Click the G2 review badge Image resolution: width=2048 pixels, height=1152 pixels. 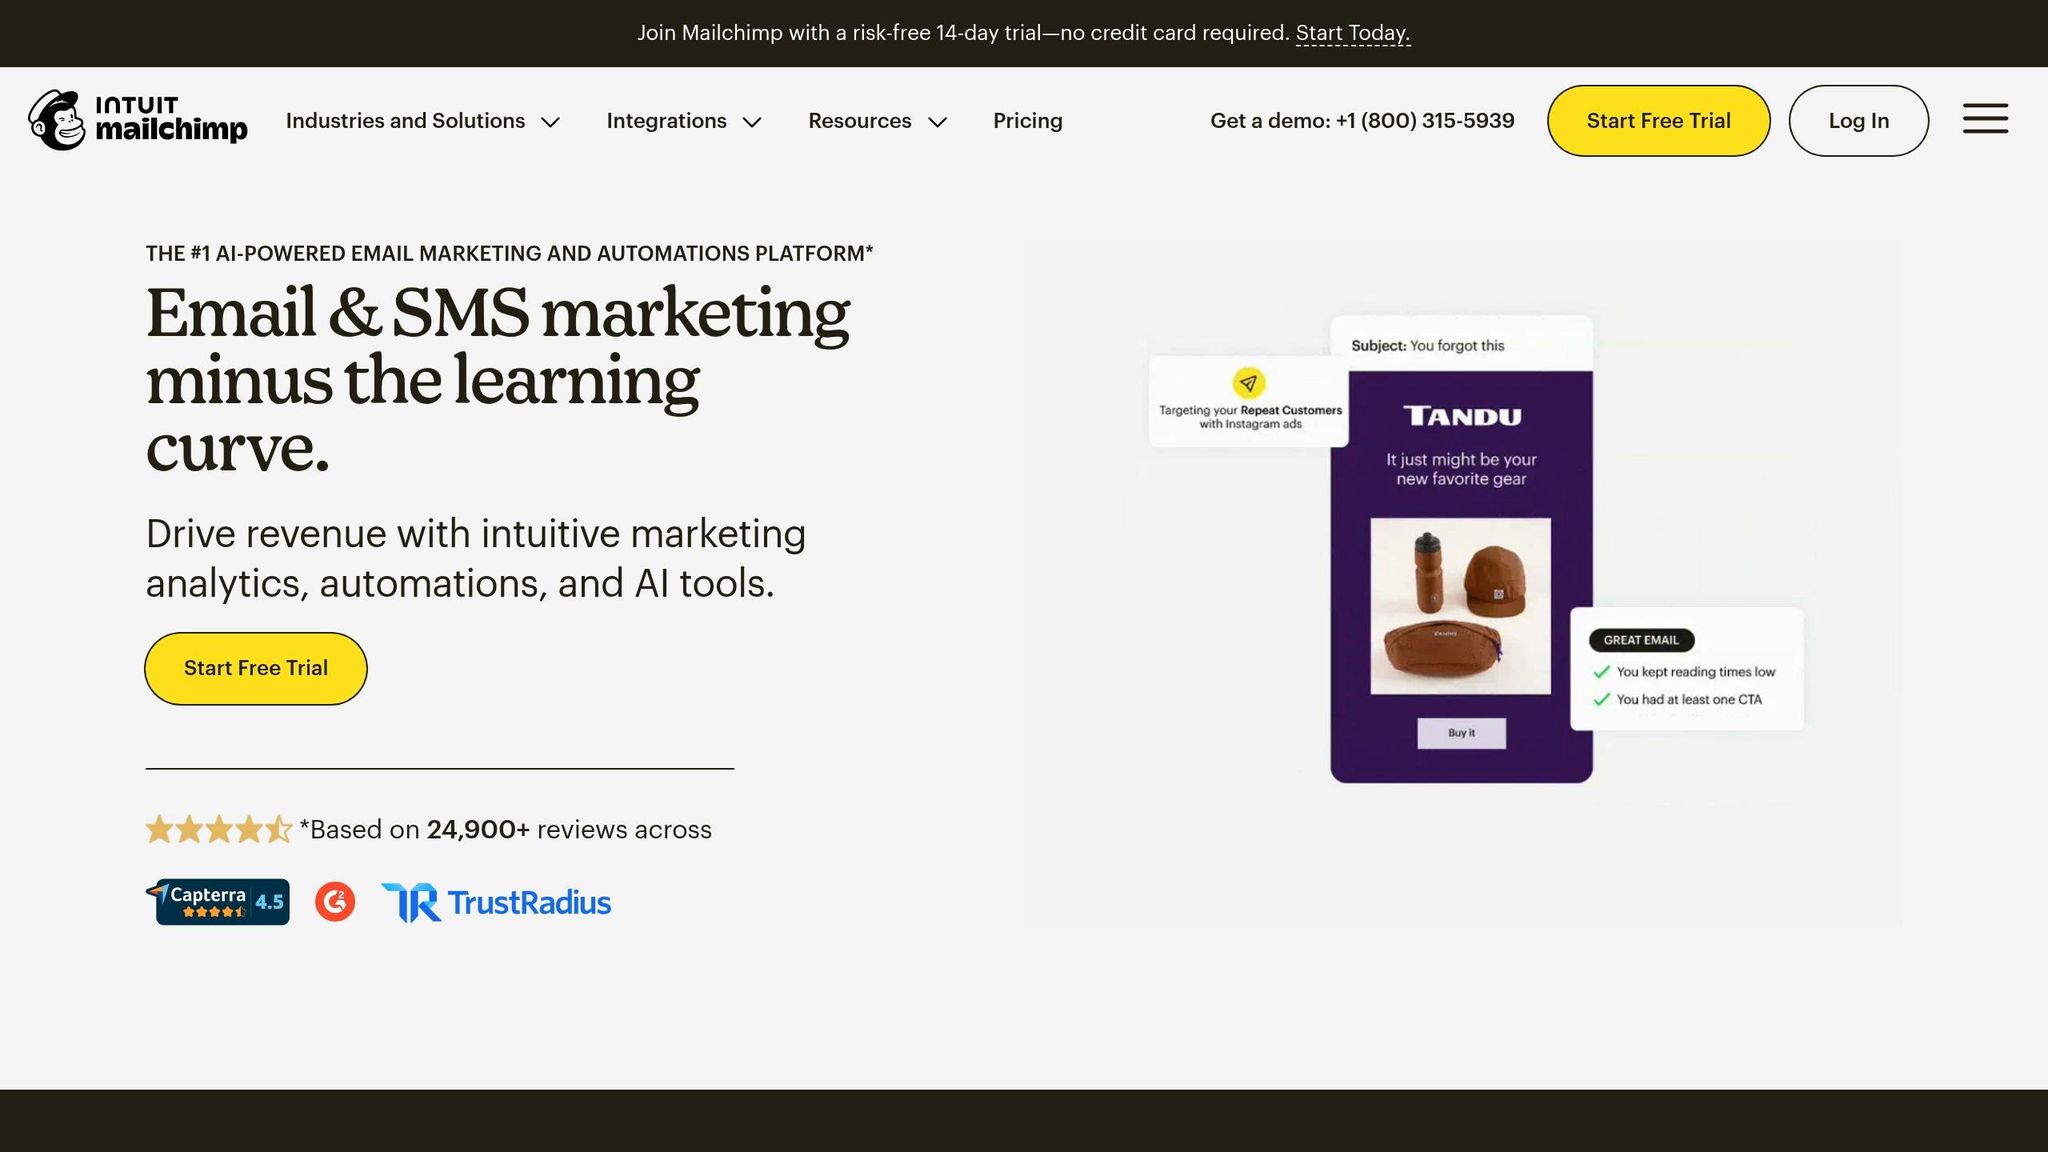335,901
